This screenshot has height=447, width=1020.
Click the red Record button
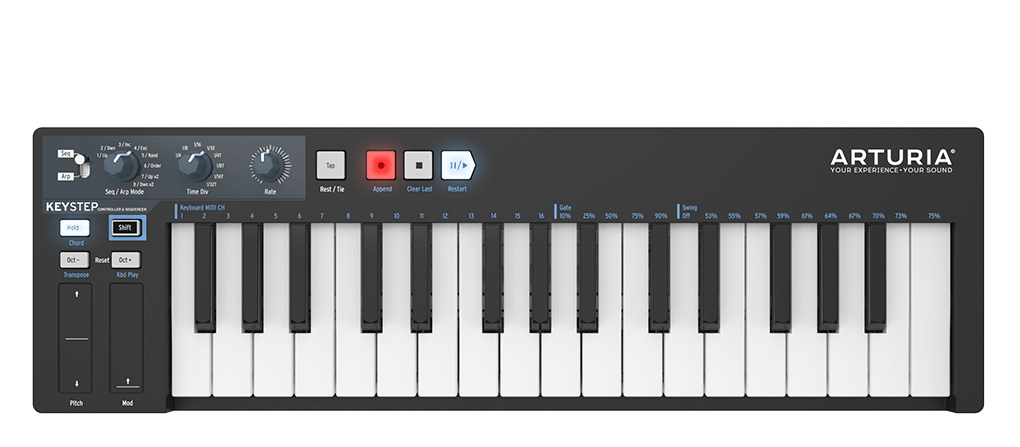tap(381, 165)
